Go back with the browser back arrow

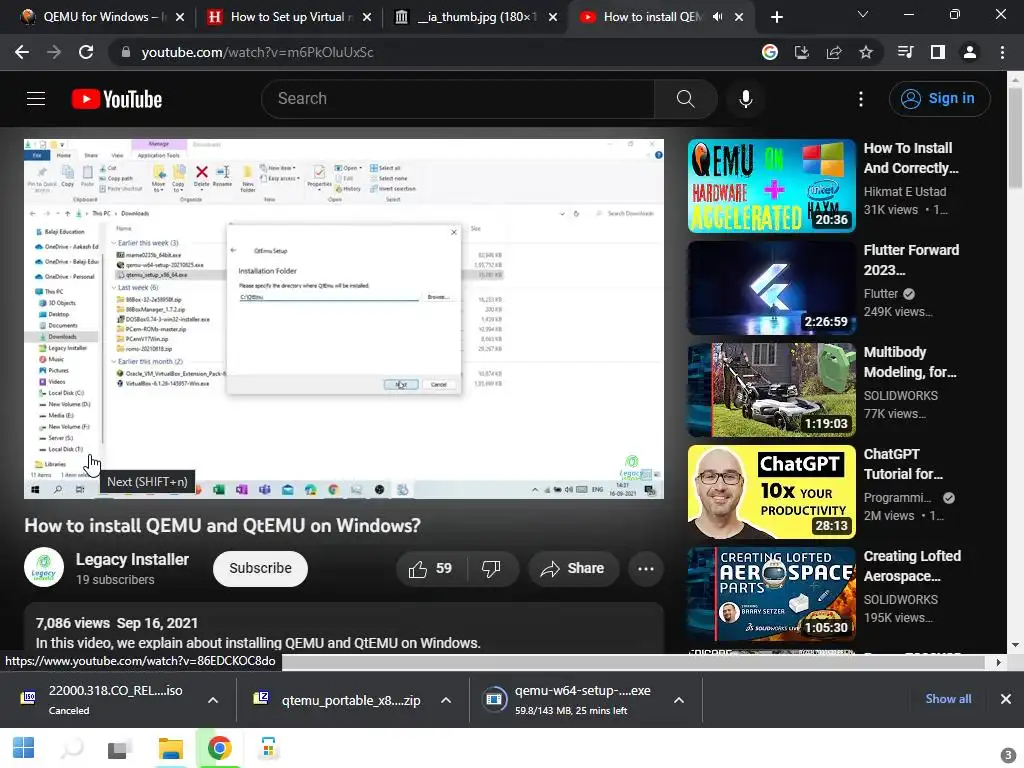point(22,52)
